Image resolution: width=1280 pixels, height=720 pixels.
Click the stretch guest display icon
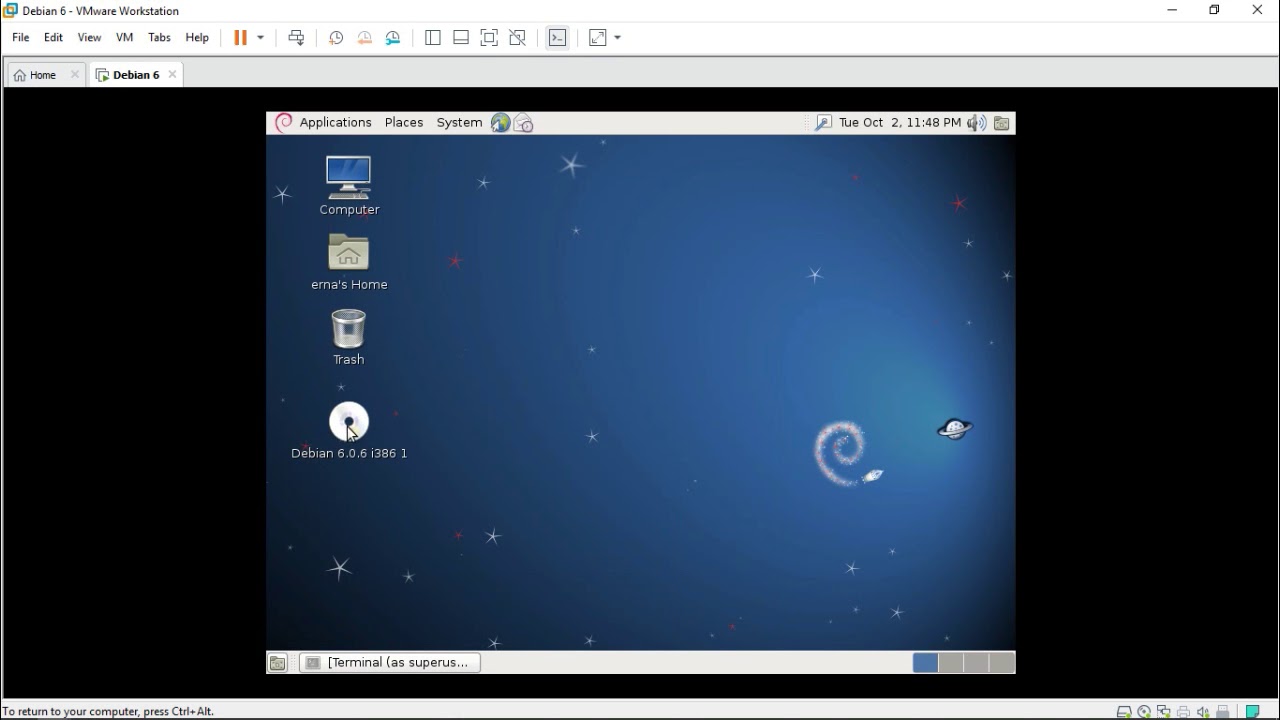tap(597, 38)
